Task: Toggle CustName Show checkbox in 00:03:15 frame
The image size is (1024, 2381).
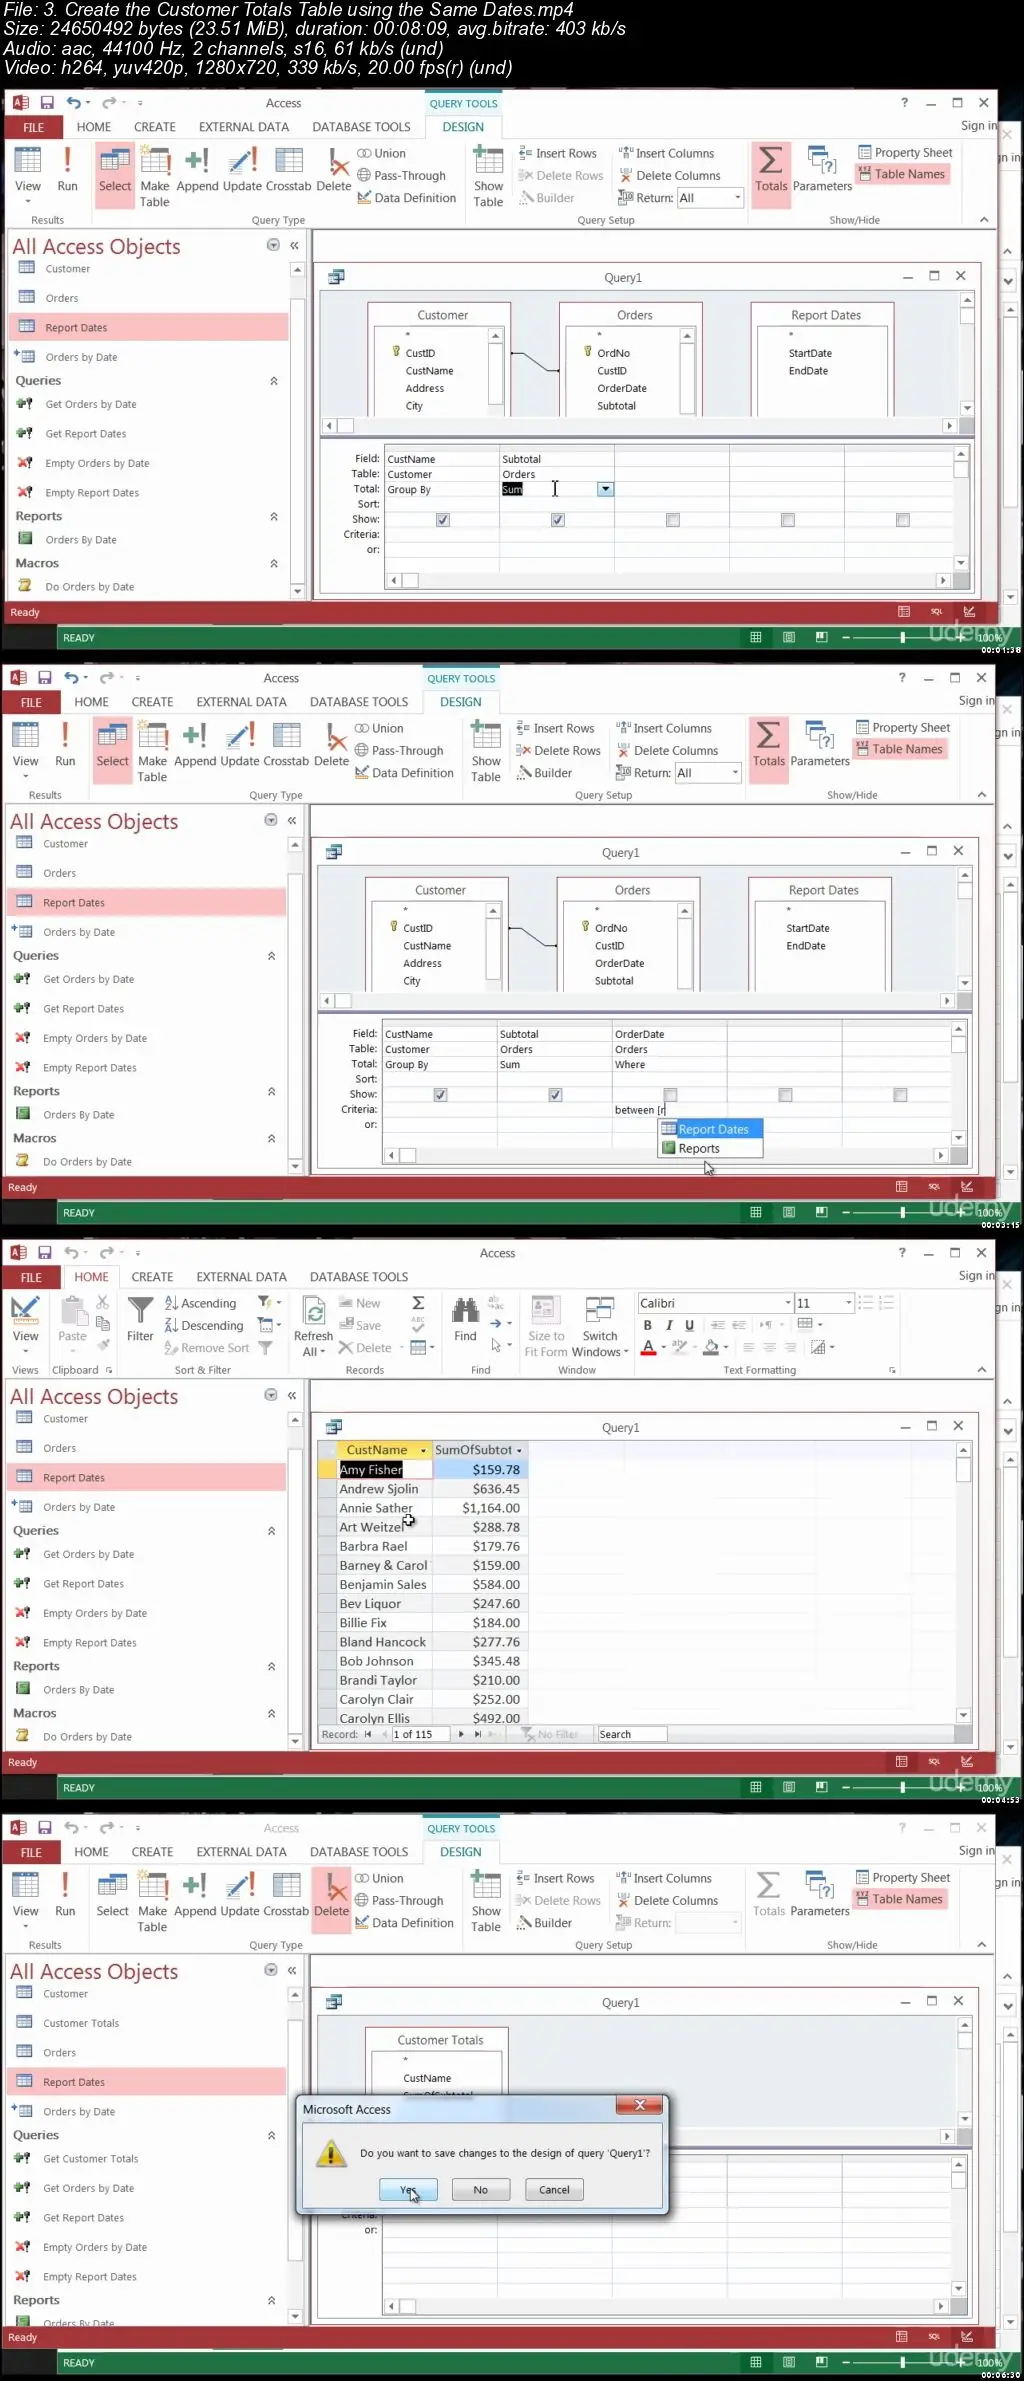Action: point(440,1095)
